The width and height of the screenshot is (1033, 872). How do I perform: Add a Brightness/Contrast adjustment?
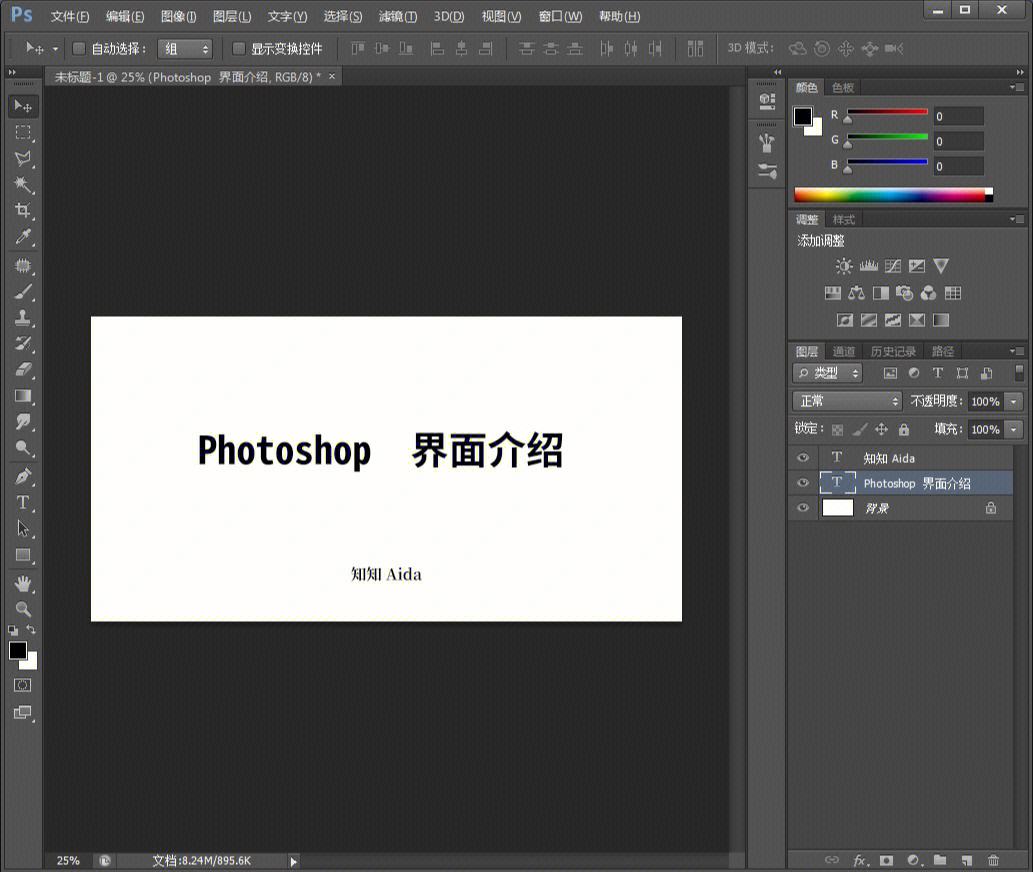844,266
